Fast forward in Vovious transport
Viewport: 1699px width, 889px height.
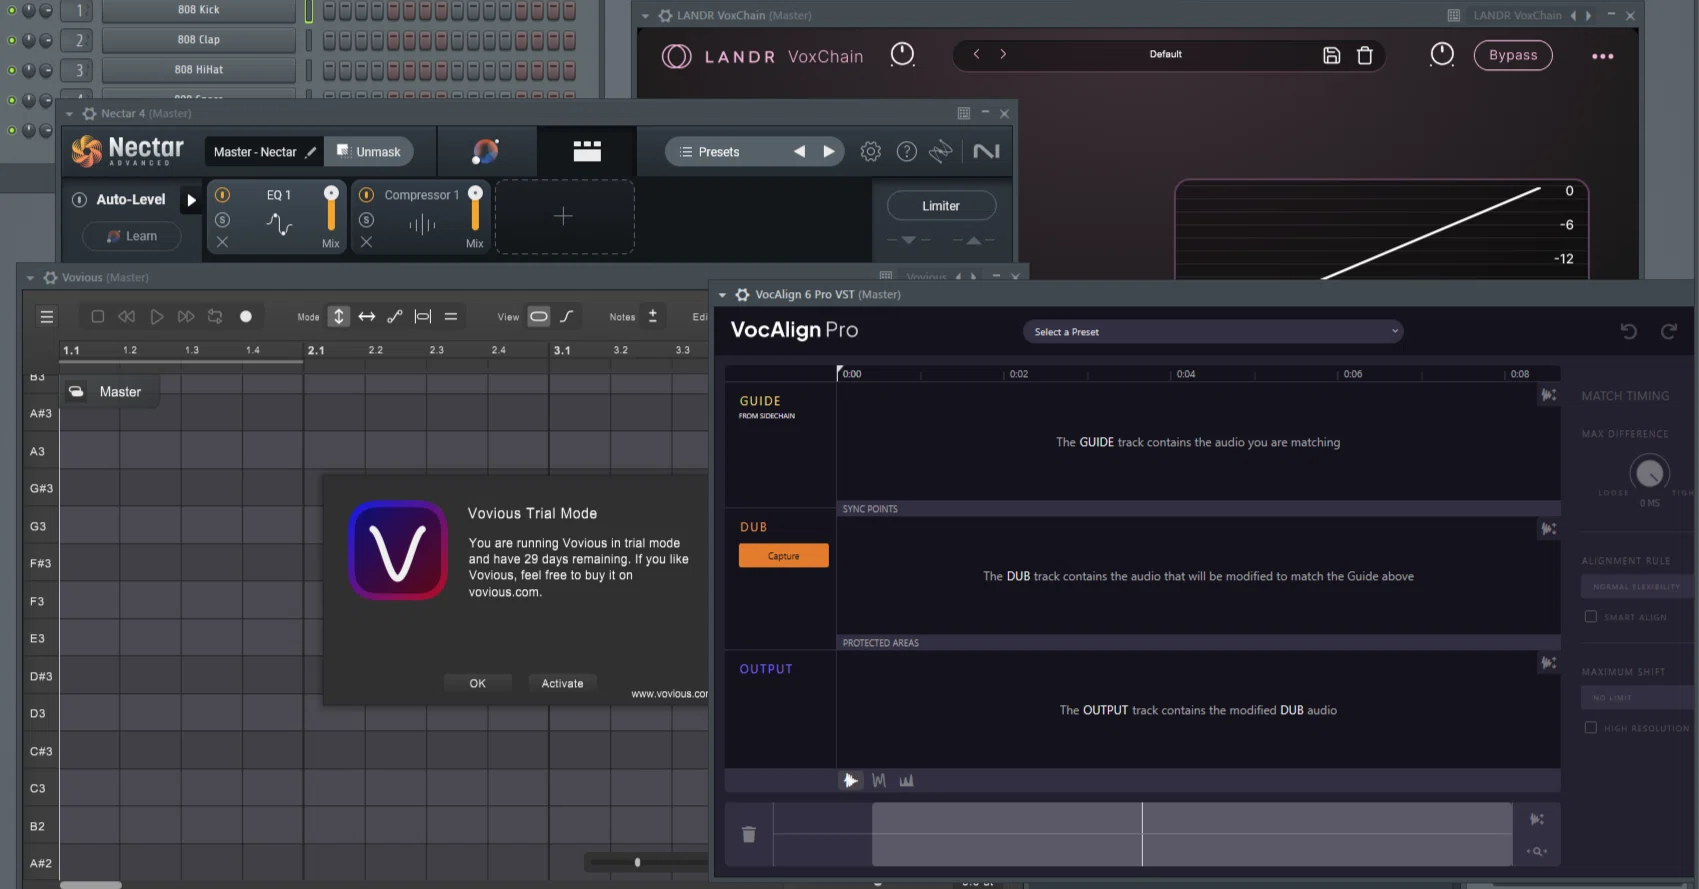[x=186, y=317]
